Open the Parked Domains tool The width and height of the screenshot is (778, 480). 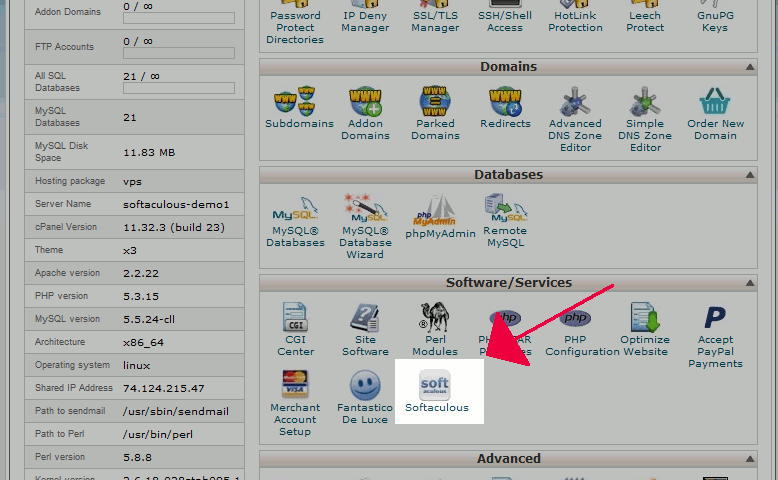coord(435,114)
